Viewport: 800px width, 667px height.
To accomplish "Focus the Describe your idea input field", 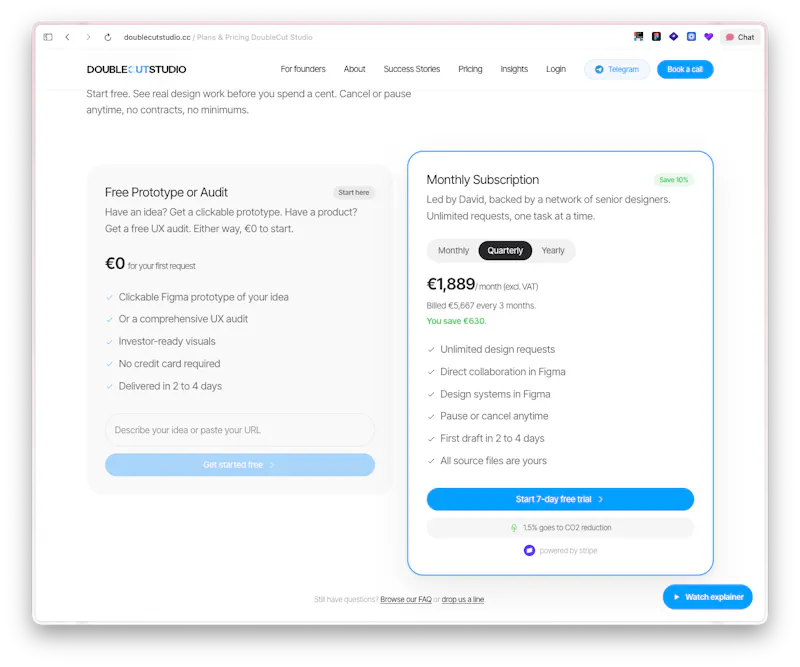I will pos(240,430).
